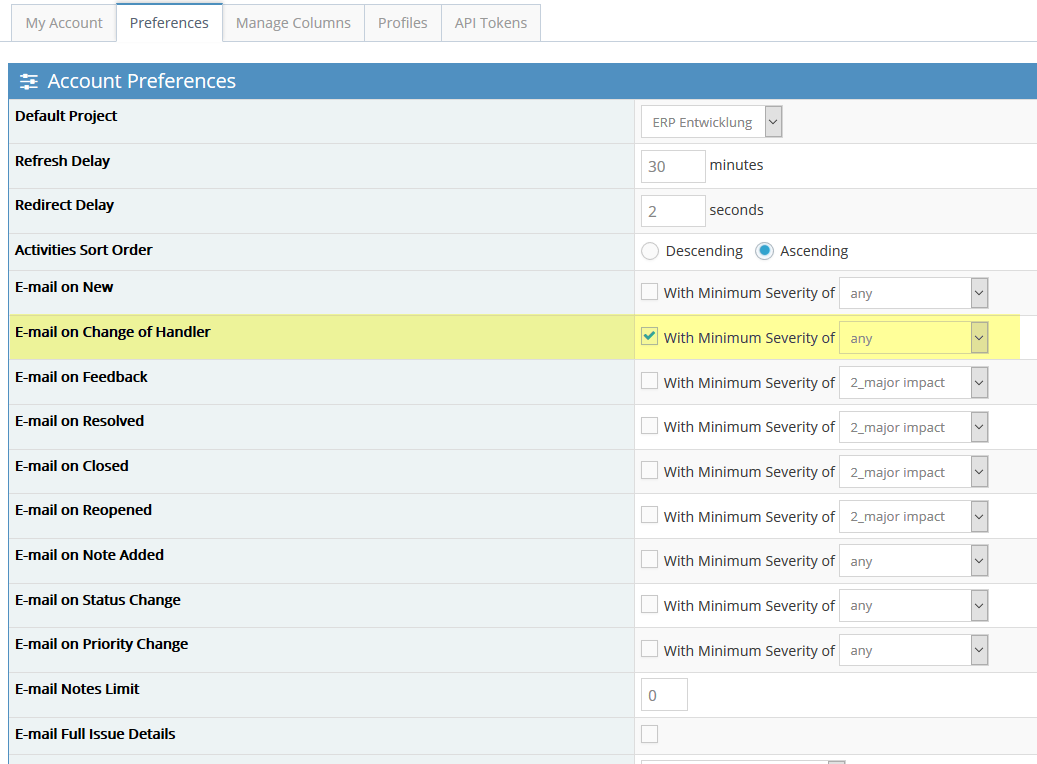Enable E-mail on New checkbox
This screenshot has height=764, width=1037.
click(x=650, y=292)
